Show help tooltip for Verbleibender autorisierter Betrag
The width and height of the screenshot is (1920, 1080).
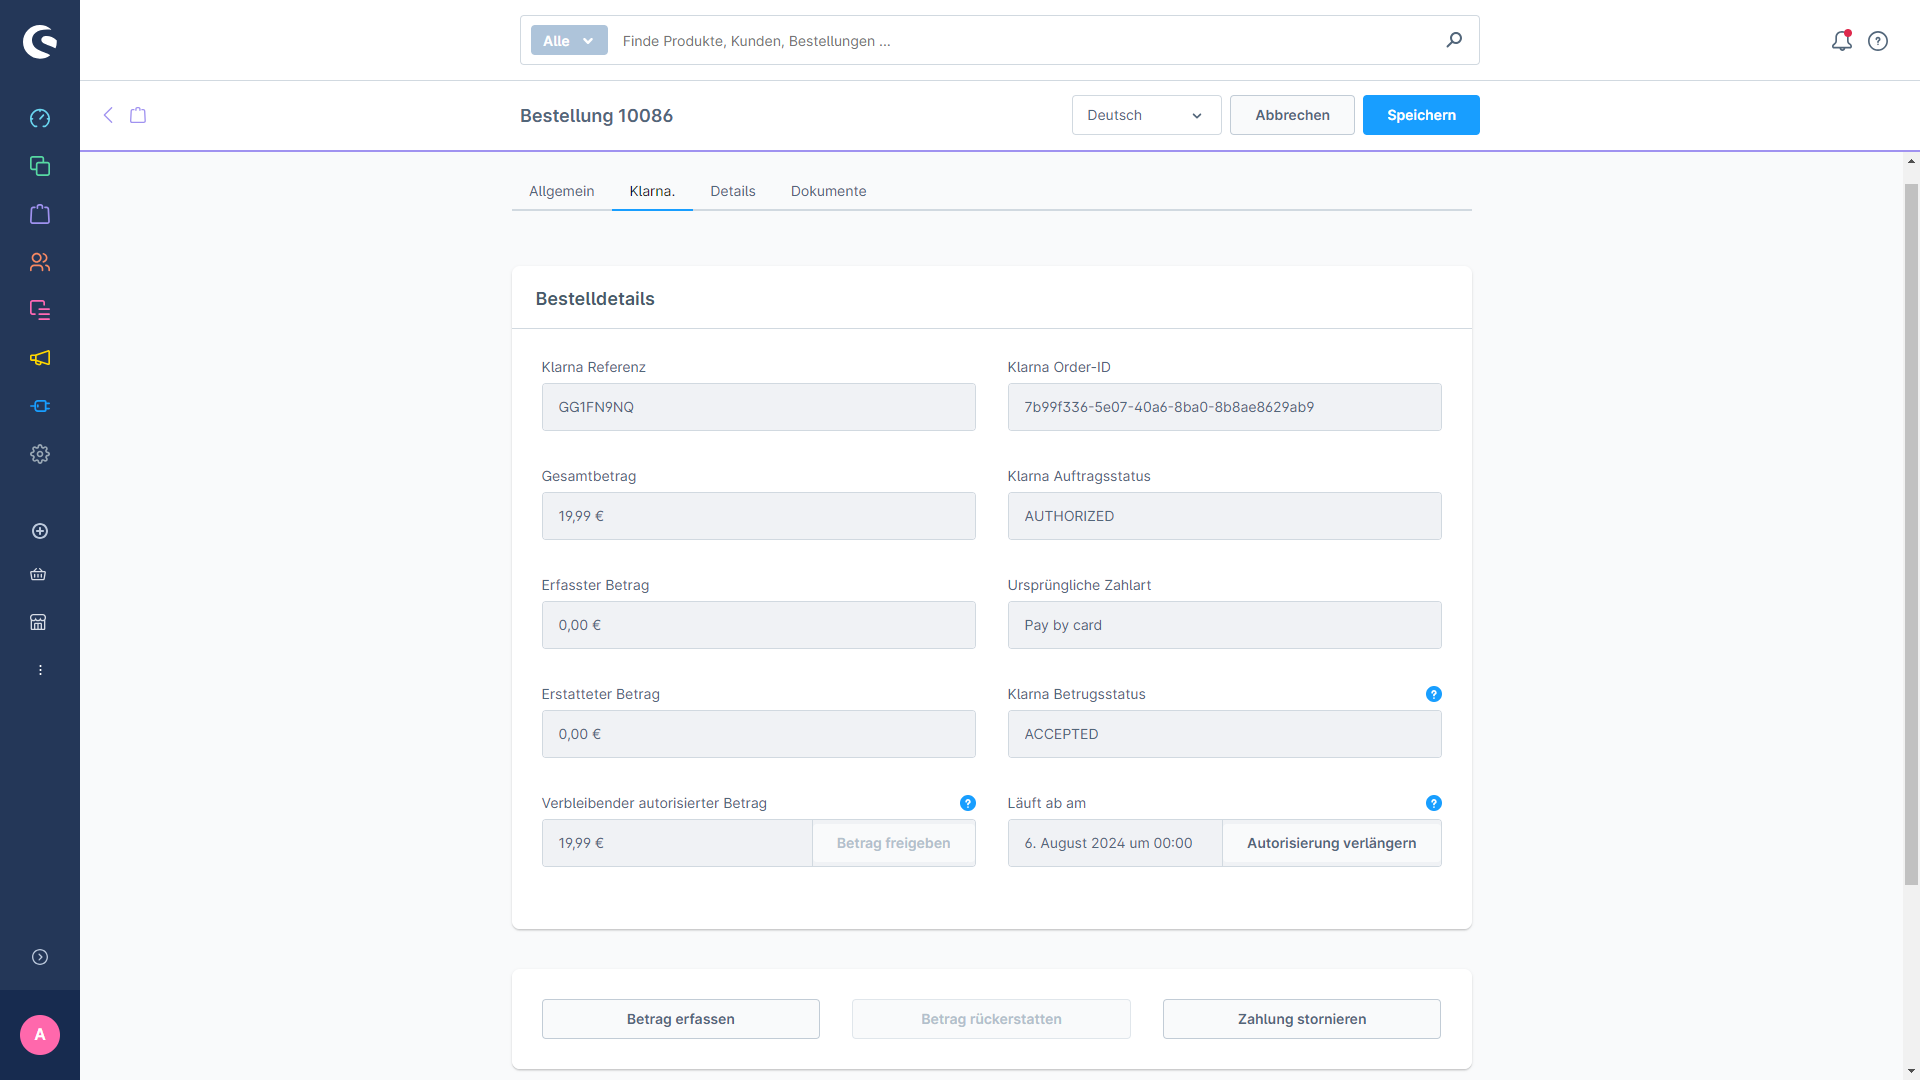pos(968,803)
